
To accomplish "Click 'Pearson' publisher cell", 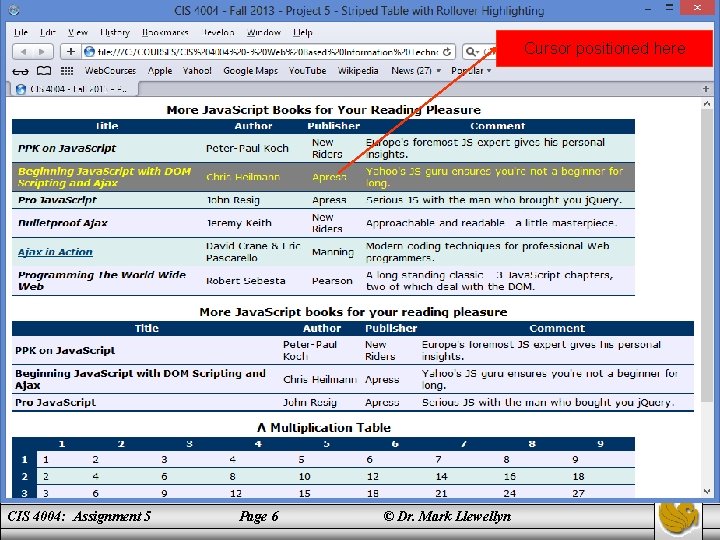I will point(332,281).
